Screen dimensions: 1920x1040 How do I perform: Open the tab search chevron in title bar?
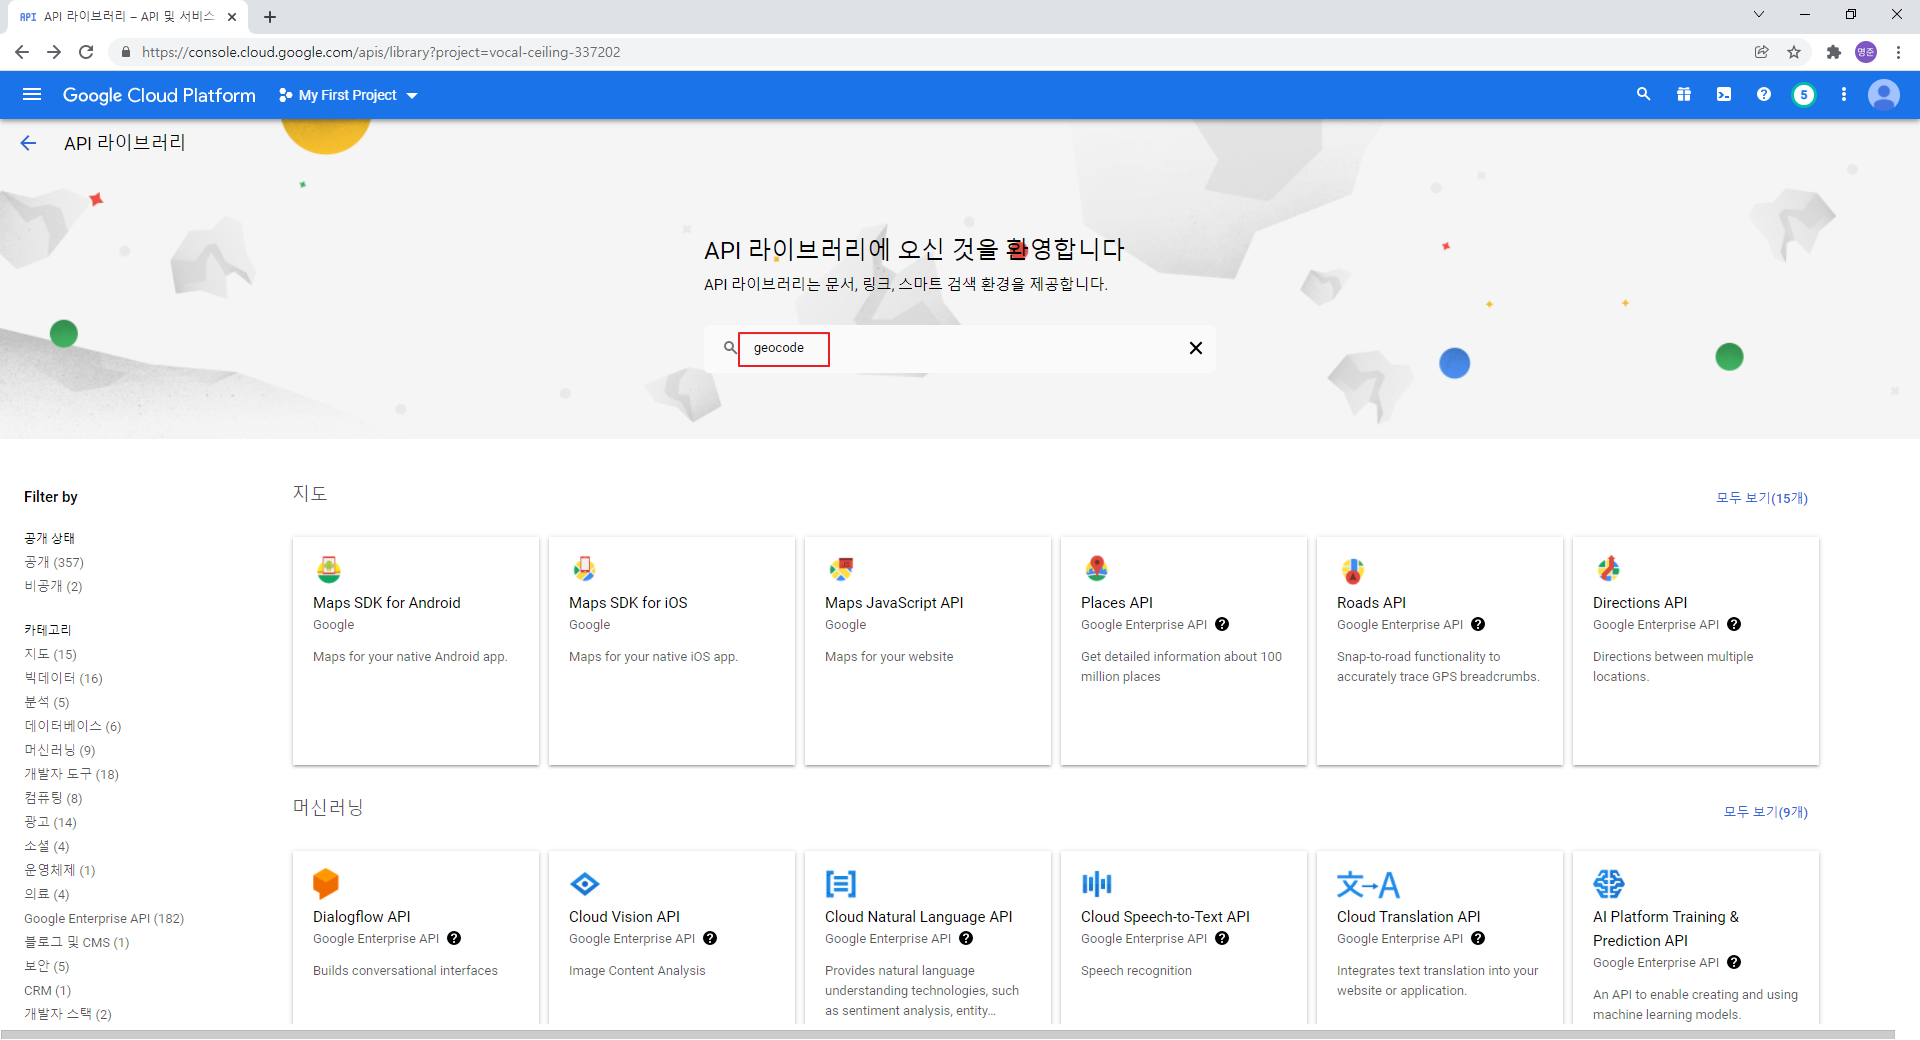1759,14
